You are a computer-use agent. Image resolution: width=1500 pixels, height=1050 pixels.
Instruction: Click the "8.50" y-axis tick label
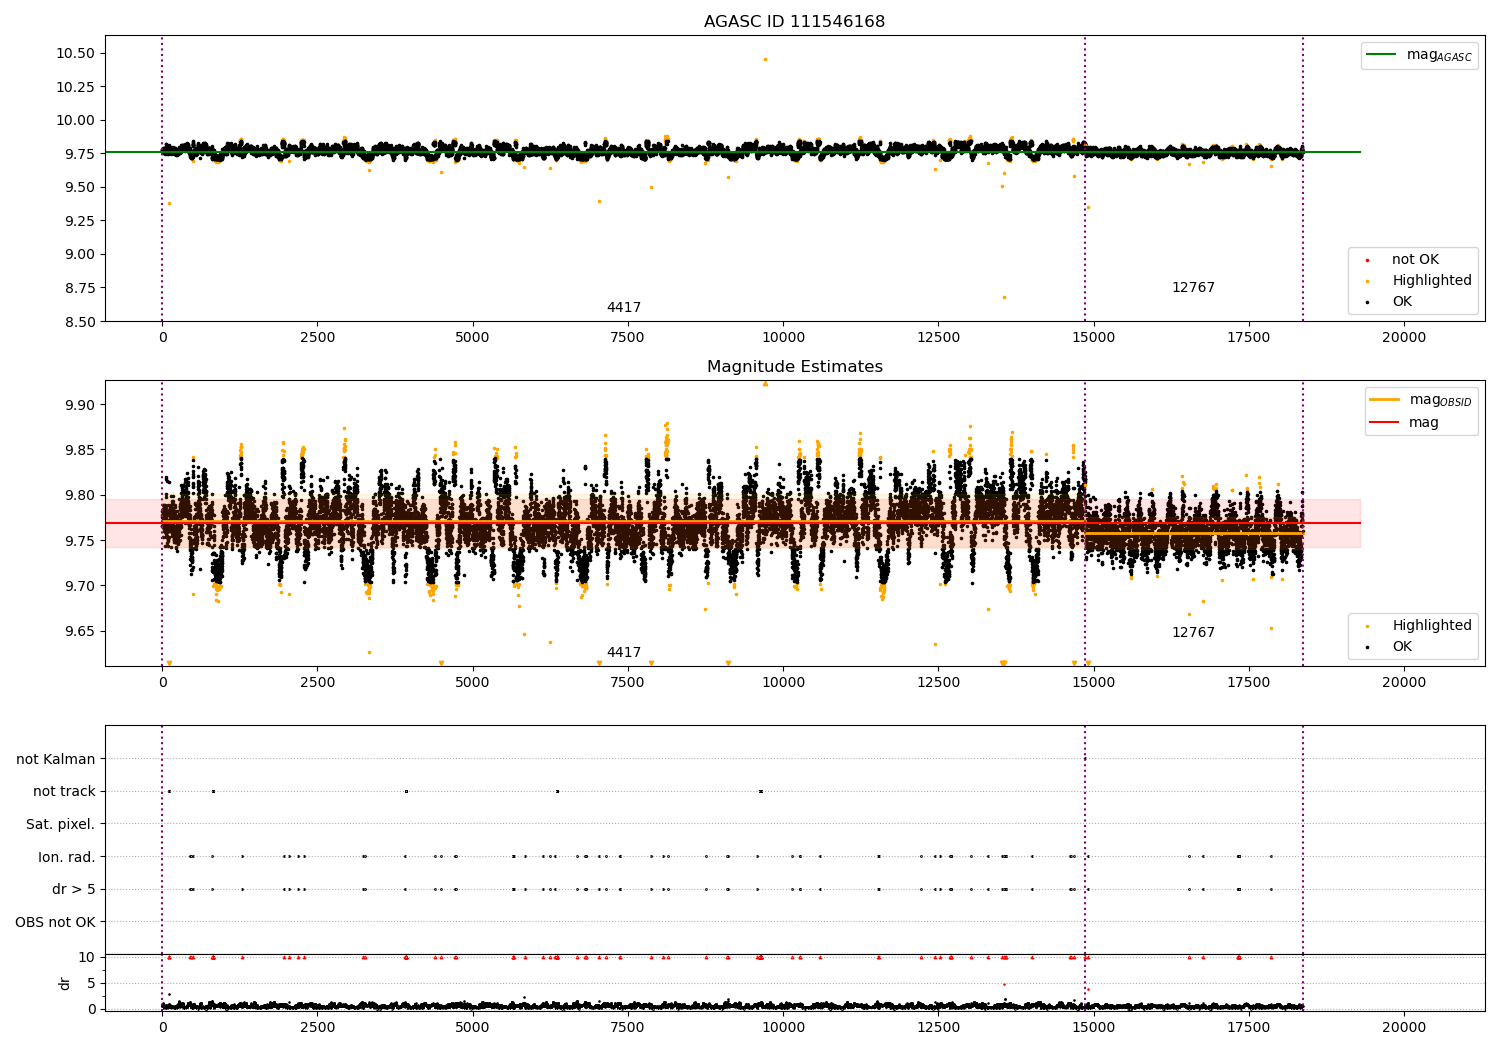coord(80,322)
